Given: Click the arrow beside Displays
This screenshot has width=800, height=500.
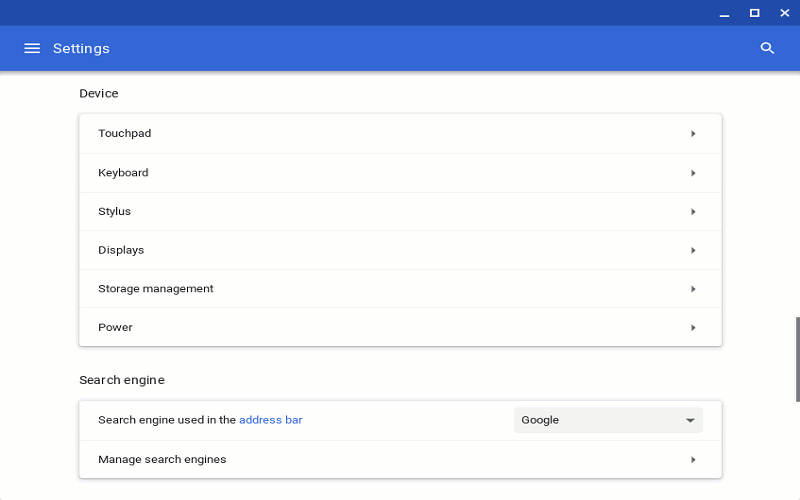Looking at the screenshot, I should tap(693, 250).
